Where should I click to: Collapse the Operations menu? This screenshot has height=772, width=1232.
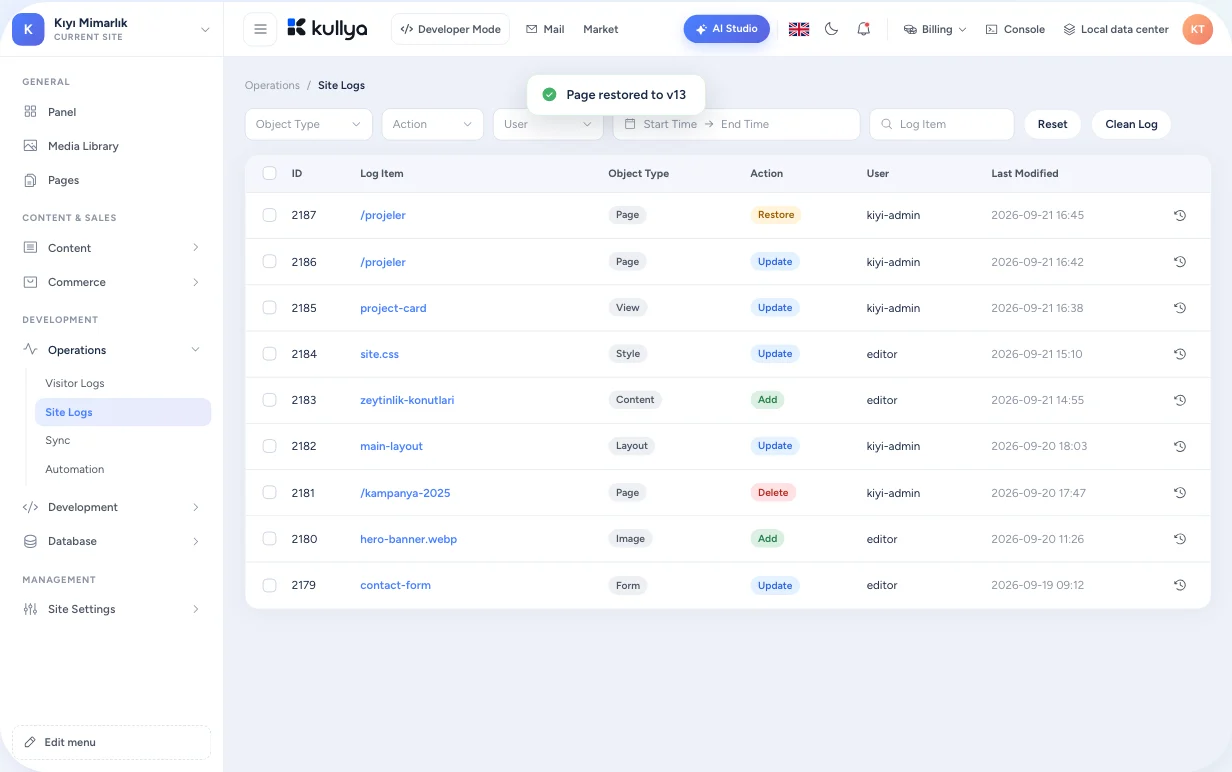111,350
